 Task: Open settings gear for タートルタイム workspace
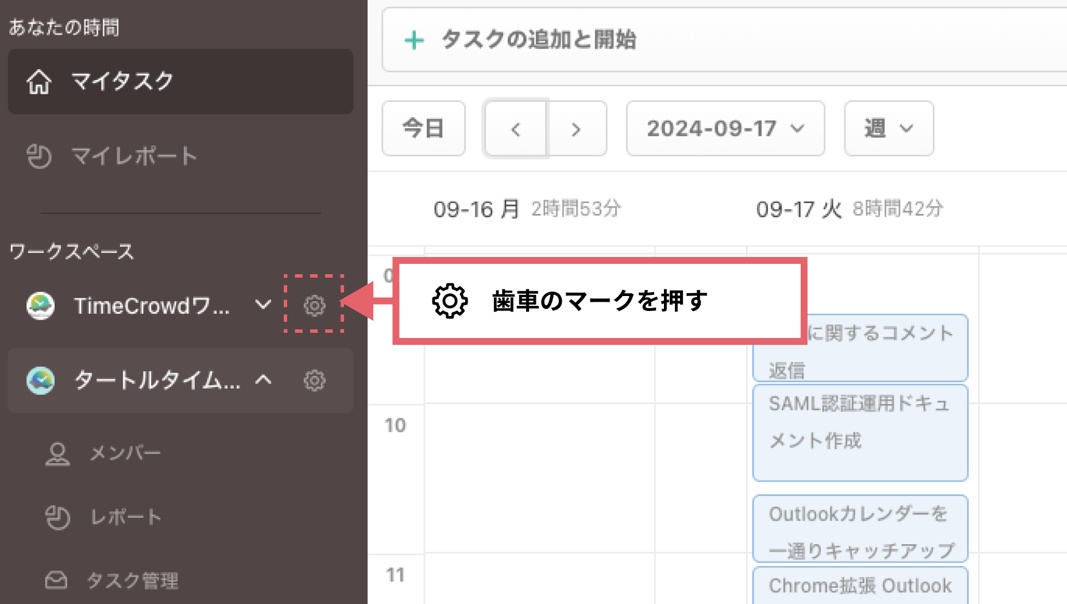(x=314, y=381)
